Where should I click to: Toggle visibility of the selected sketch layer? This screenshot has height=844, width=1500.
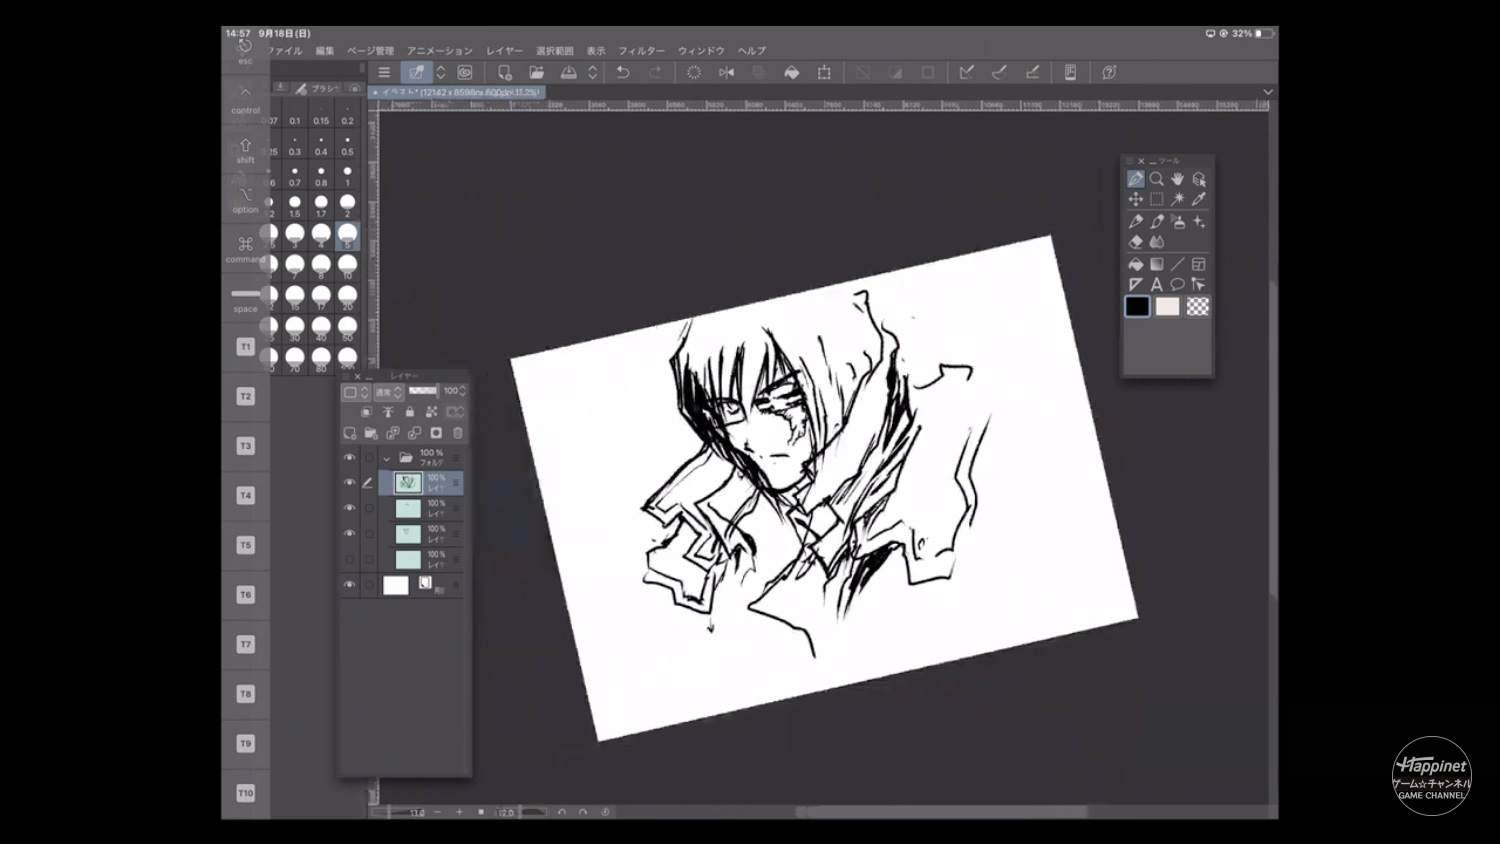pyautogui.click(x=349, y=483)
